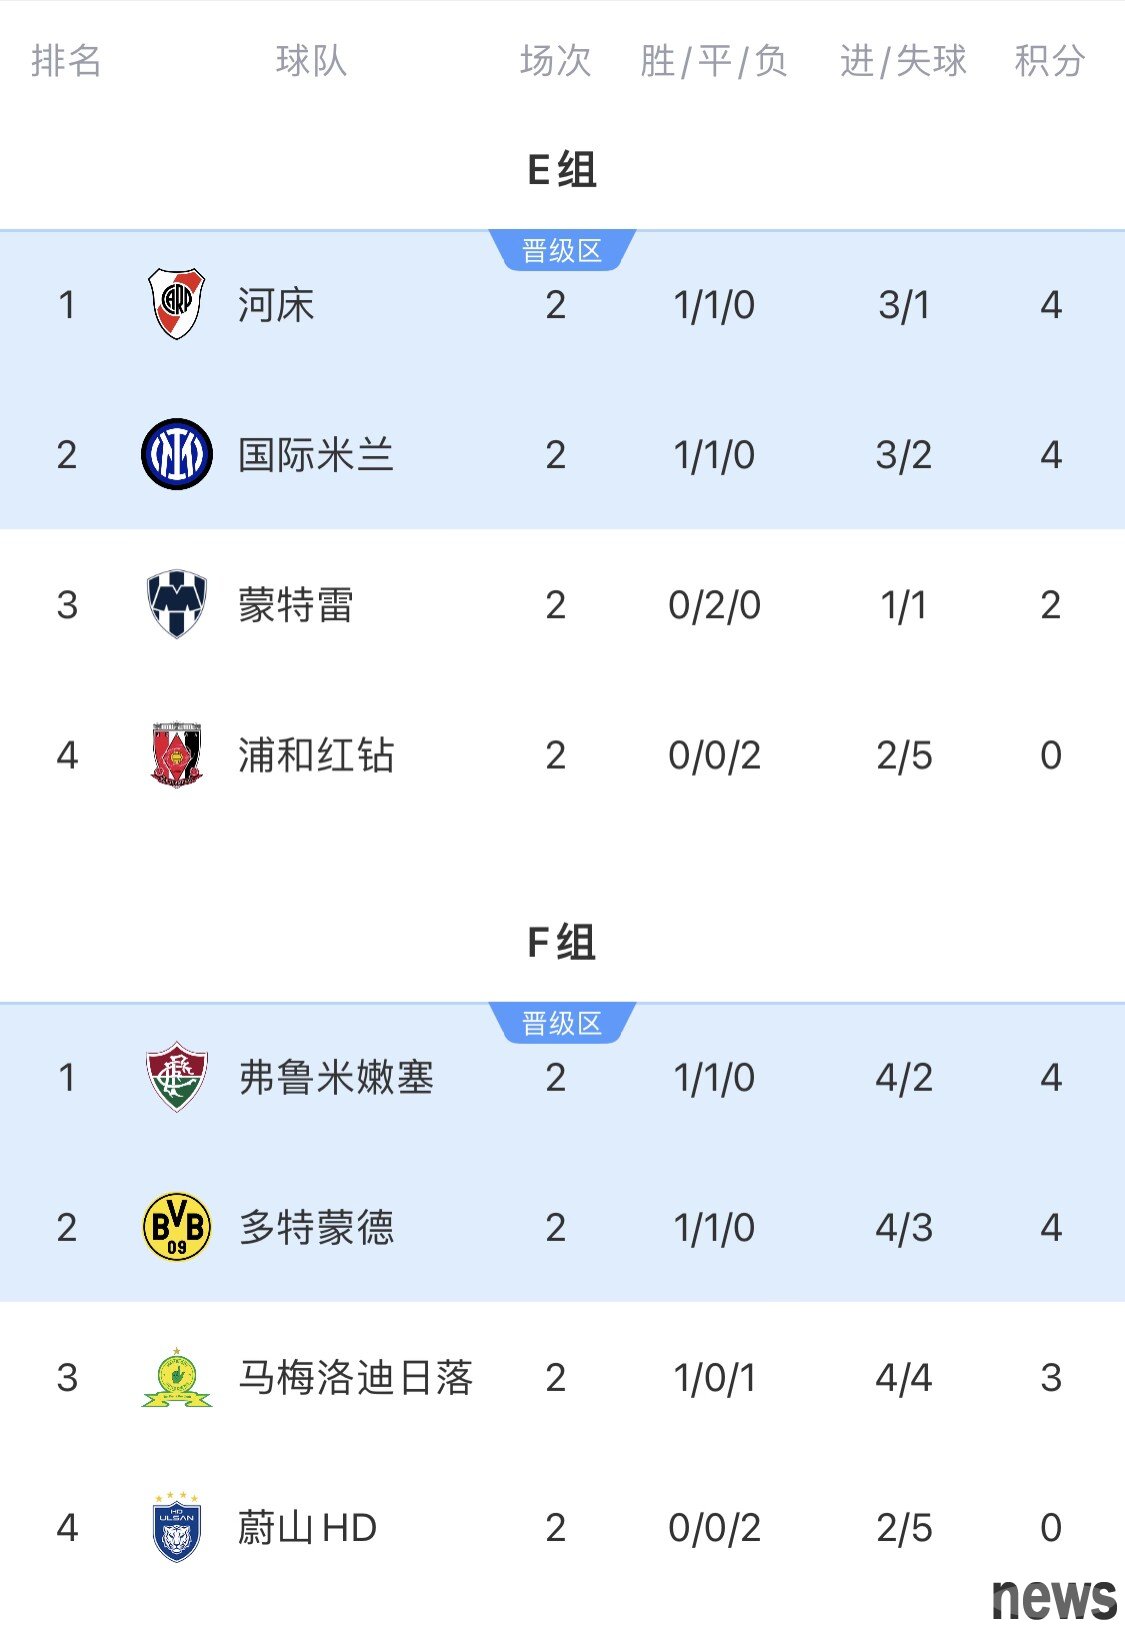Click the River Plate club crest

[176, 304]
